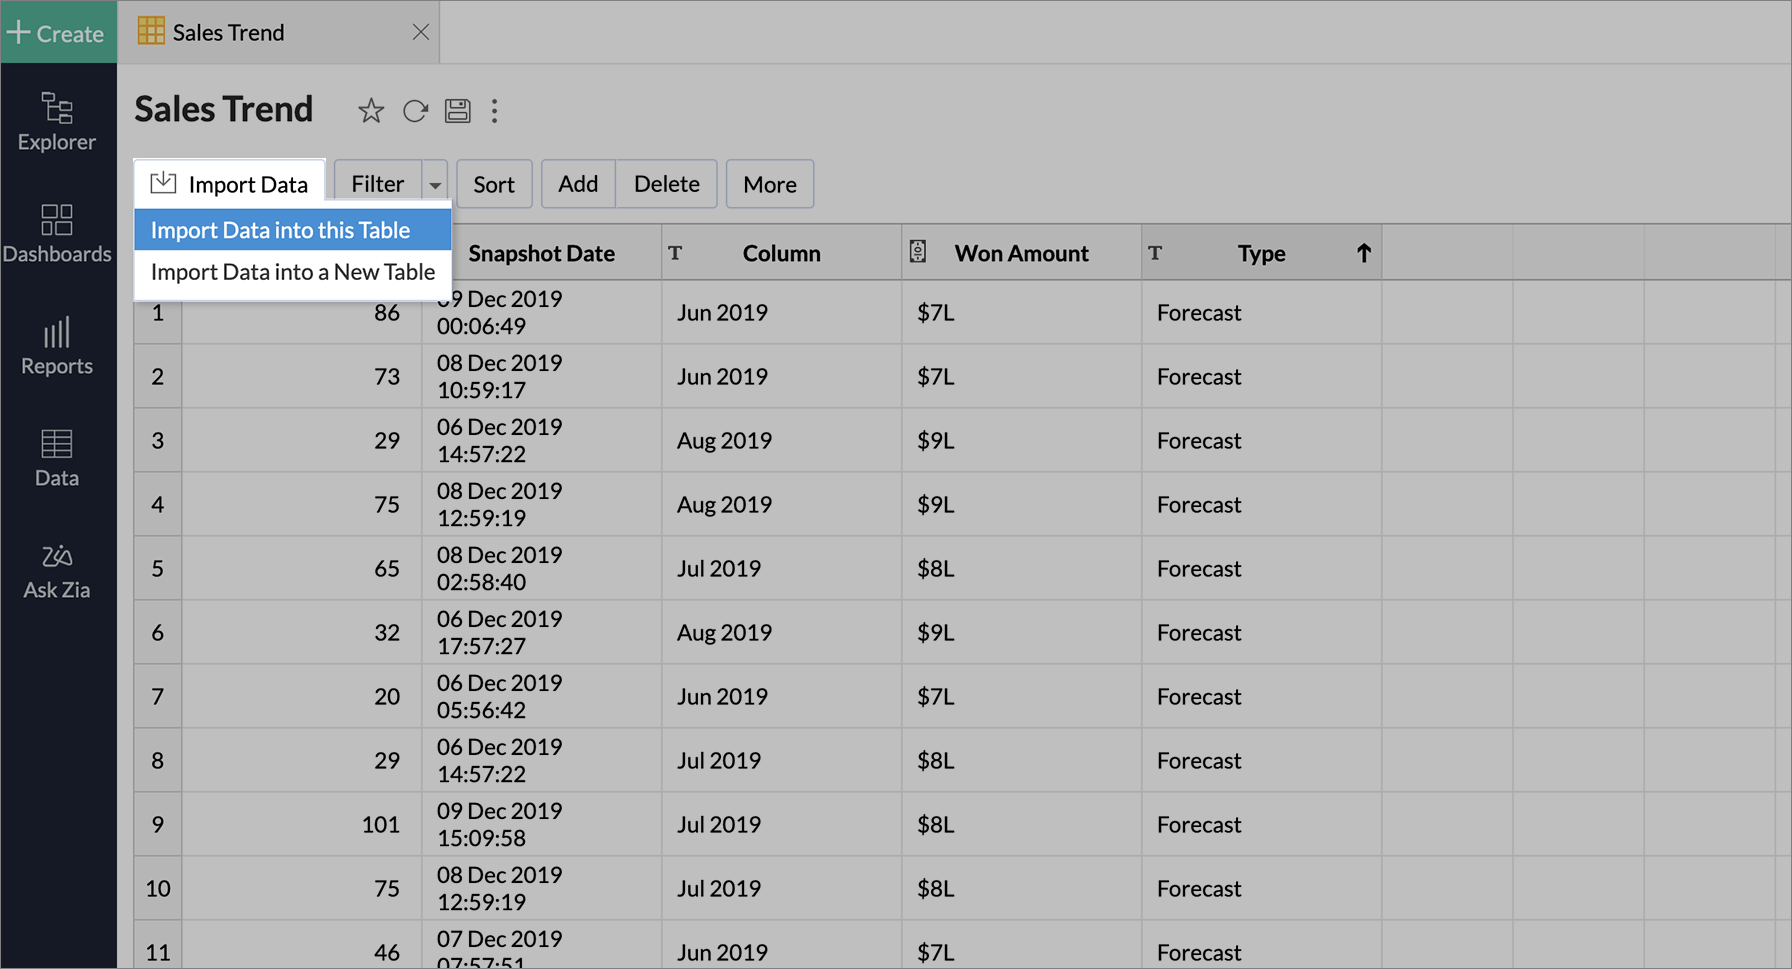Screen dimensions: 1792x969
Task: Click the Add button
Action: [x=578, y=185]
